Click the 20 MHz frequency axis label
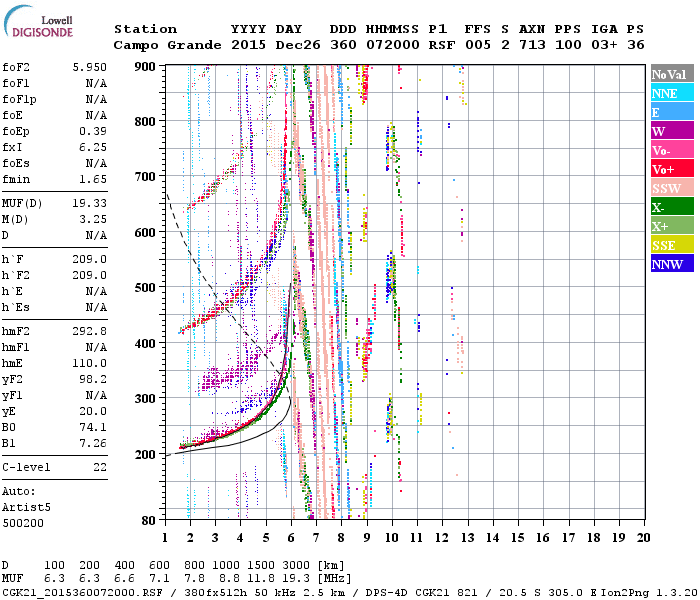 pyautogui.click(x=643, y=538)
